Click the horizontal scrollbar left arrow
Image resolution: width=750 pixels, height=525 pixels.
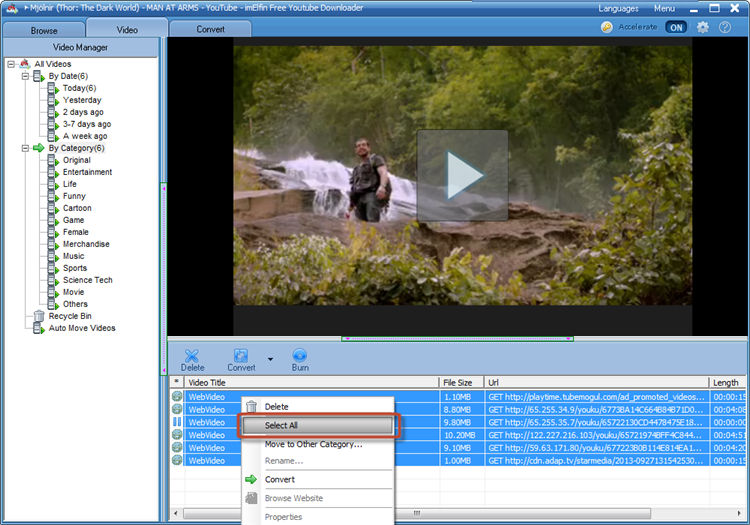tap(176, 513)
